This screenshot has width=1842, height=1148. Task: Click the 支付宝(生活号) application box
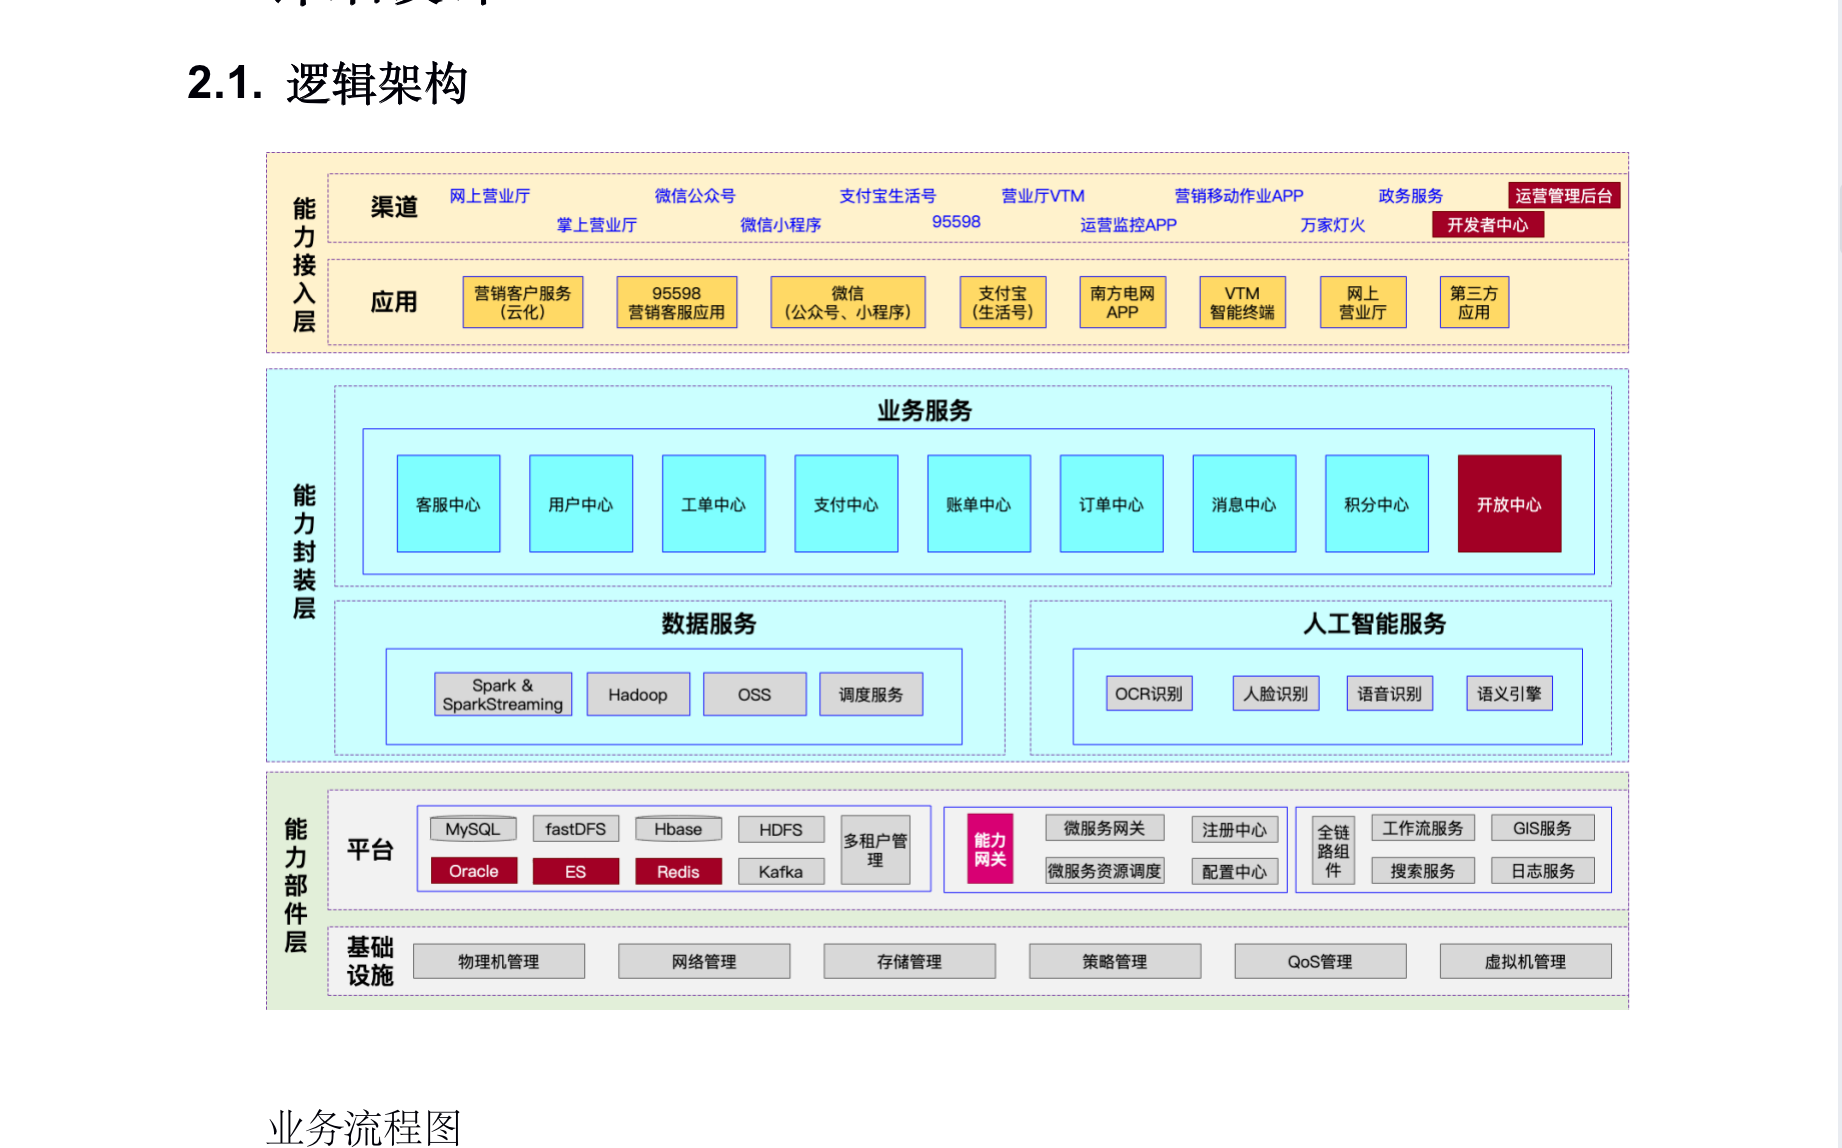point(1003,302)
